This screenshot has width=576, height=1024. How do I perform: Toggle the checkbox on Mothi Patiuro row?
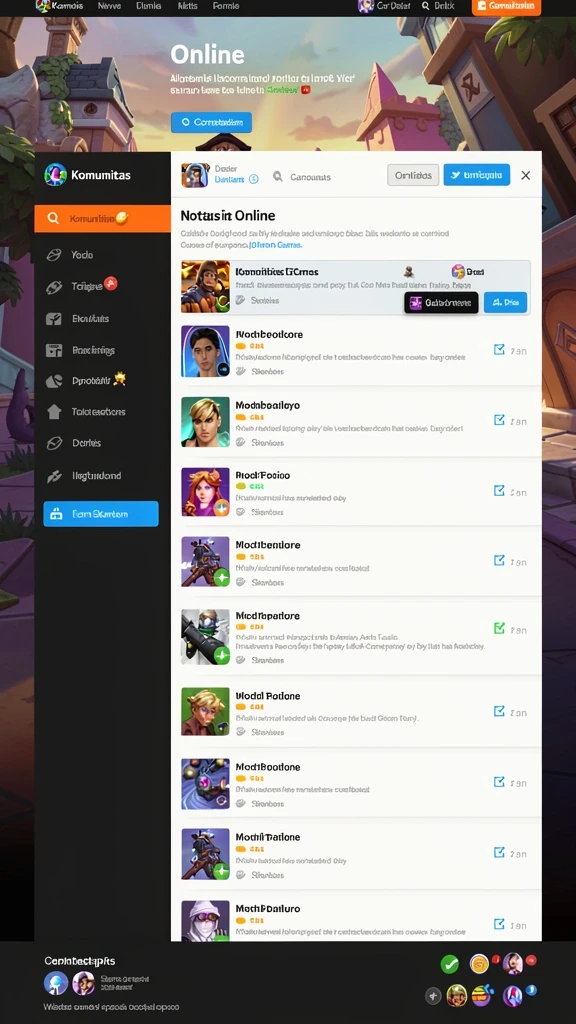(x=499, y=924)
